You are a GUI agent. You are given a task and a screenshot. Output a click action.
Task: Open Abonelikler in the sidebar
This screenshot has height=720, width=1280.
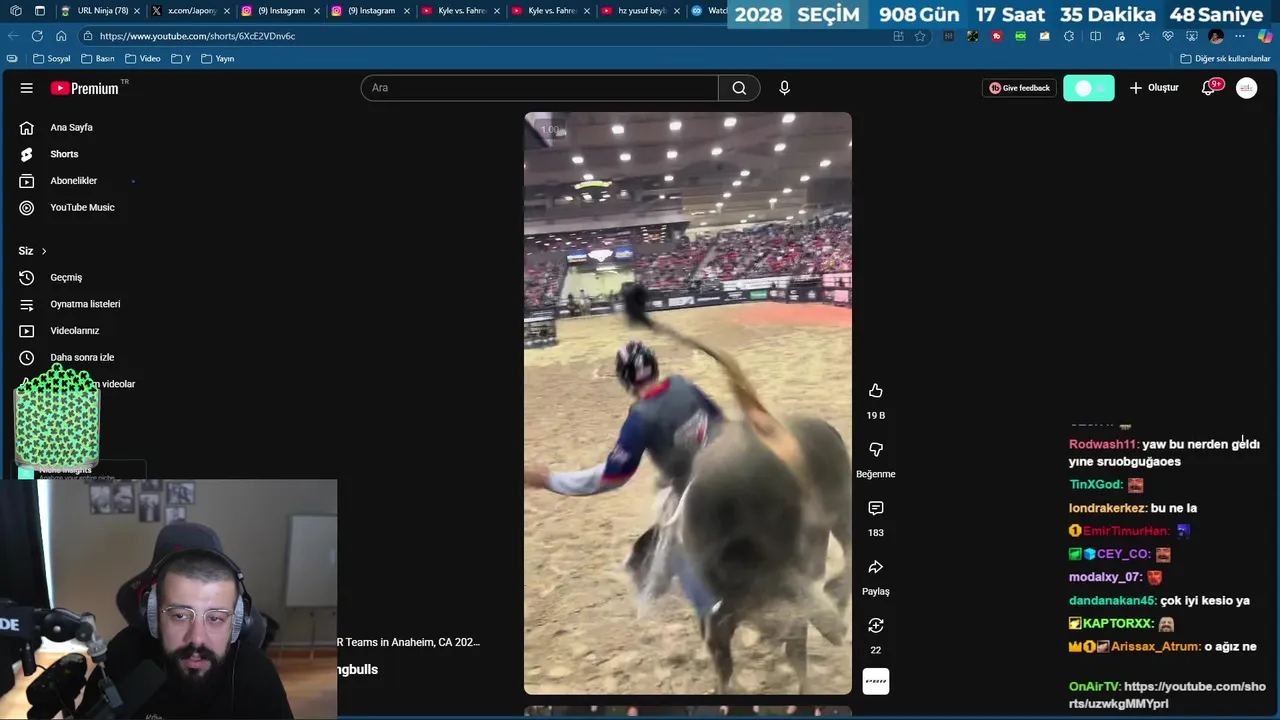[73, 181]
